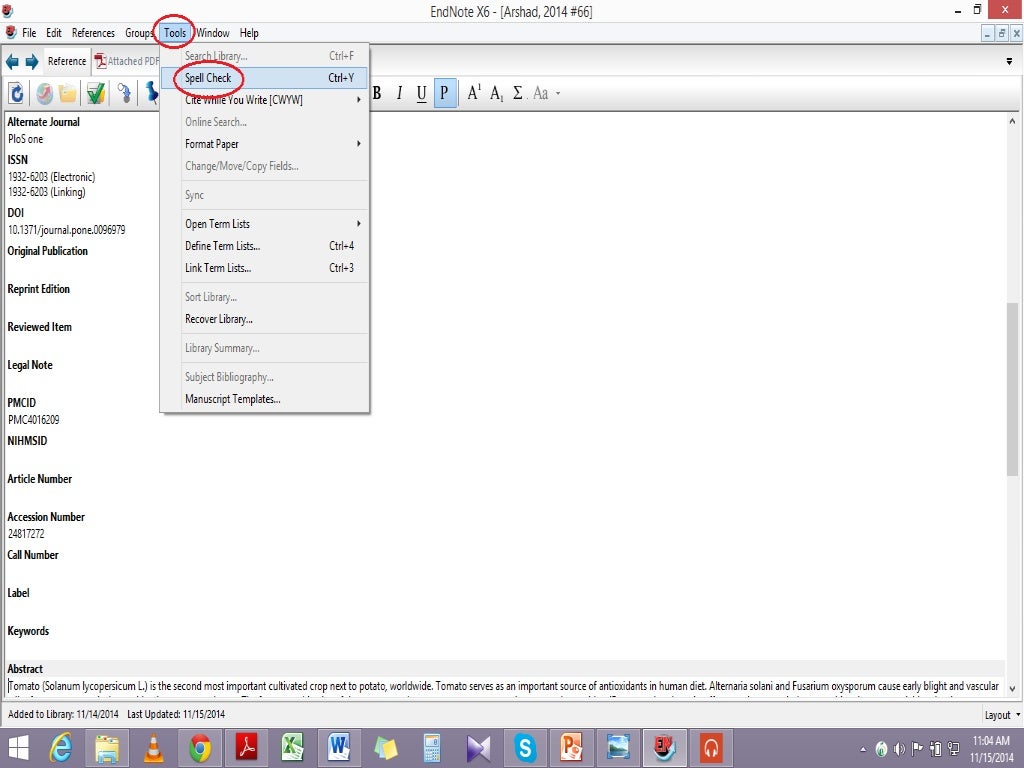Go to previous reference with left arrow

click(12, 61)
